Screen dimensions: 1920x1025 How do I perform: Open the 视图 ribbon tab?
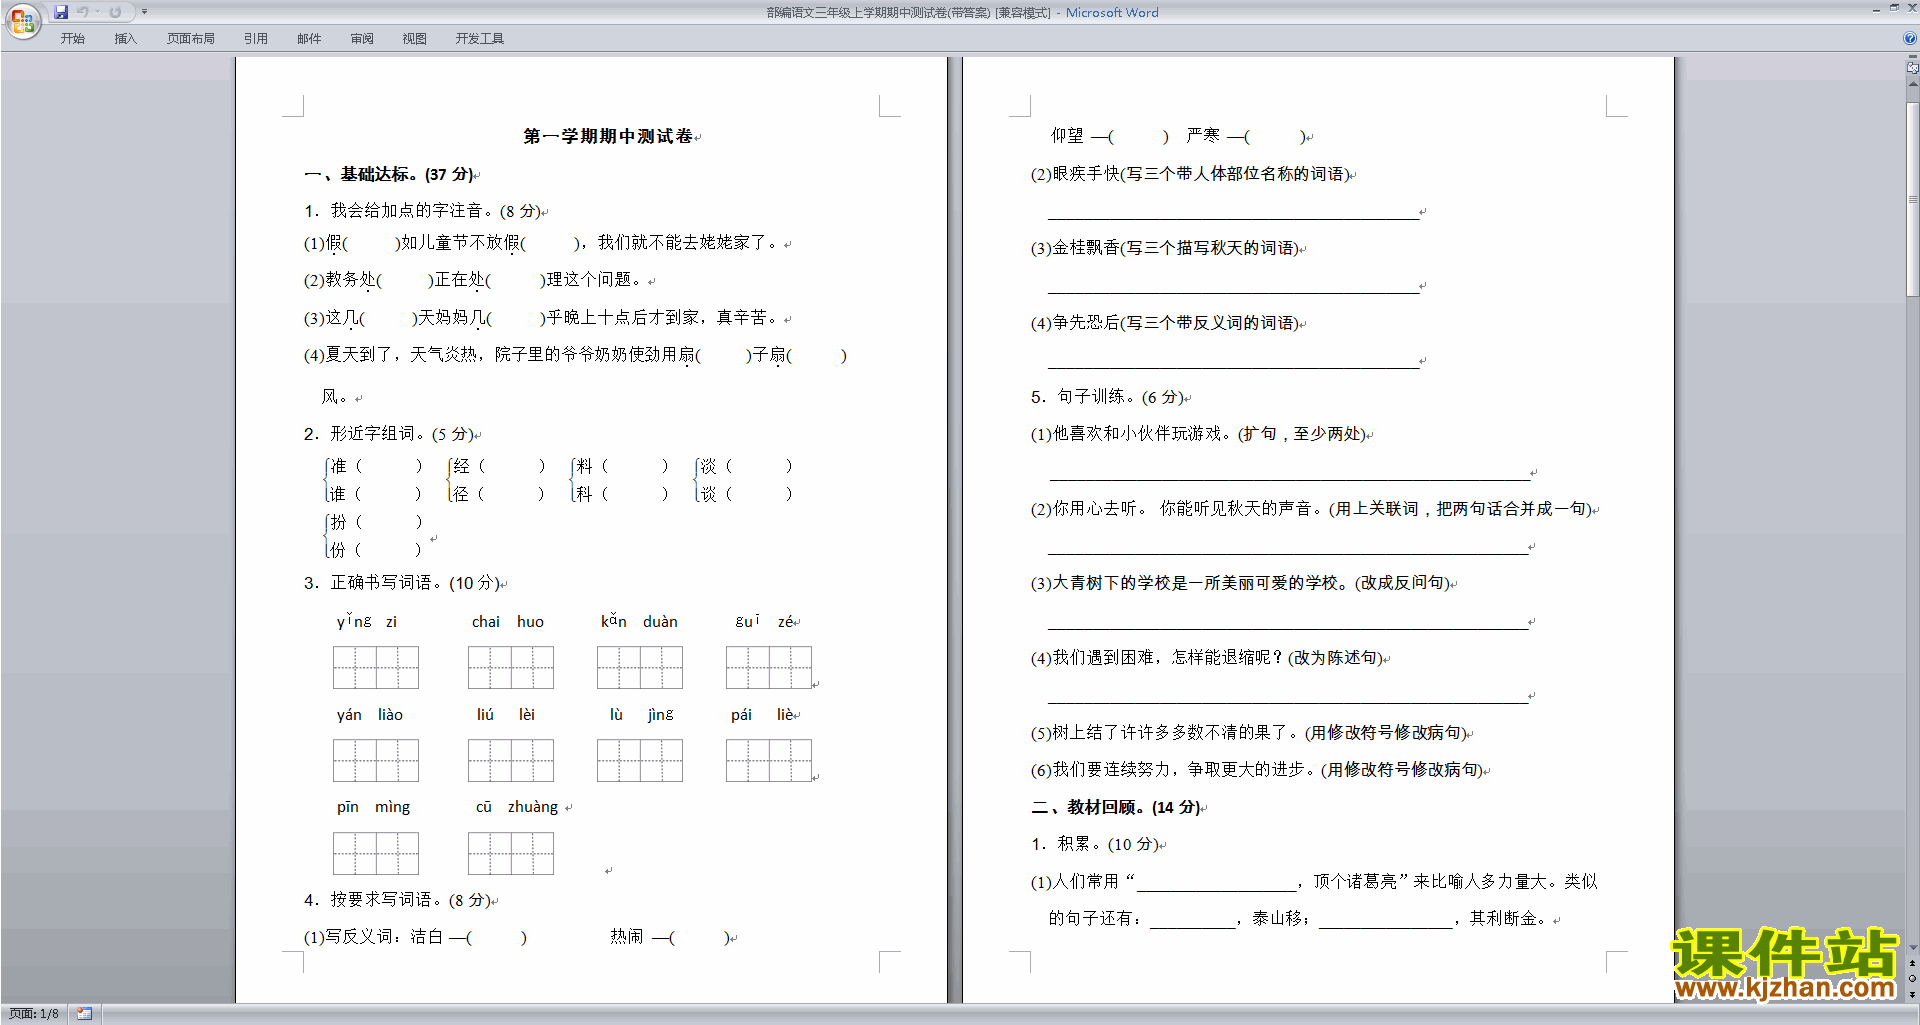tap(415, 39)
